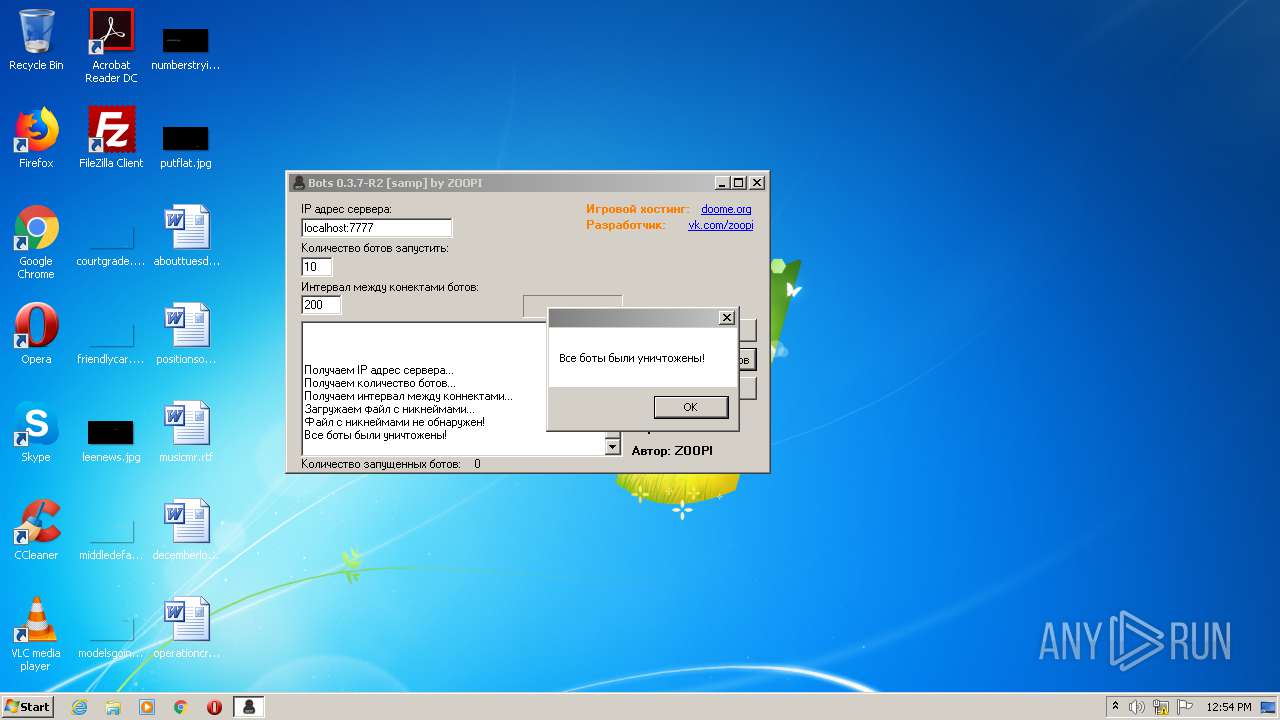Viewport: 1280px width, 720px height.
Task: Select the leenews.jpg desktop file
Action: pos(111,441)
